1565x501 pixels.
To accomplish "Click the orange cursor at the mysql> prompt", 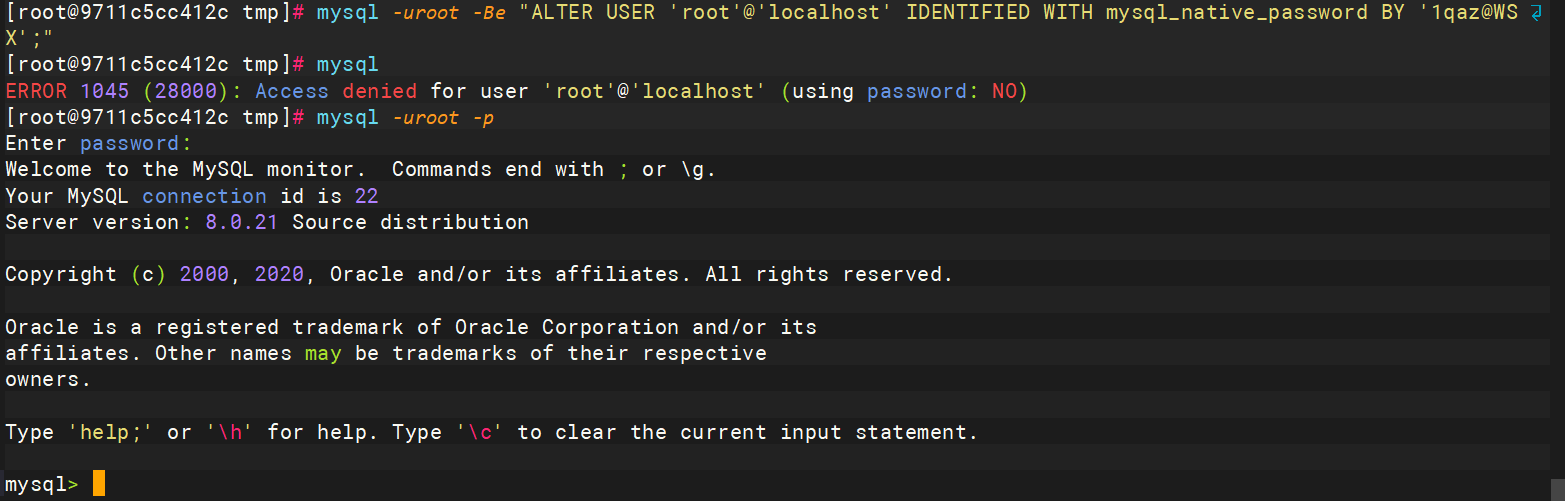I will tap(99, 484).
